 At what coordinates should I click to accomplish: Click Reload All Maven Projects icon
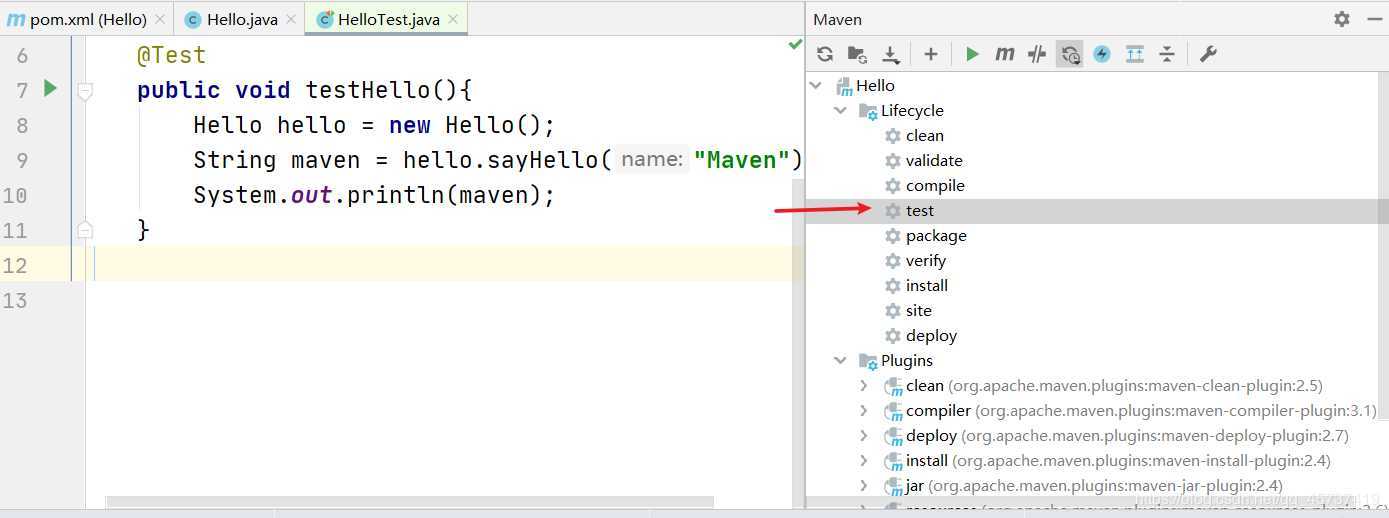click(x=825, y=54)
